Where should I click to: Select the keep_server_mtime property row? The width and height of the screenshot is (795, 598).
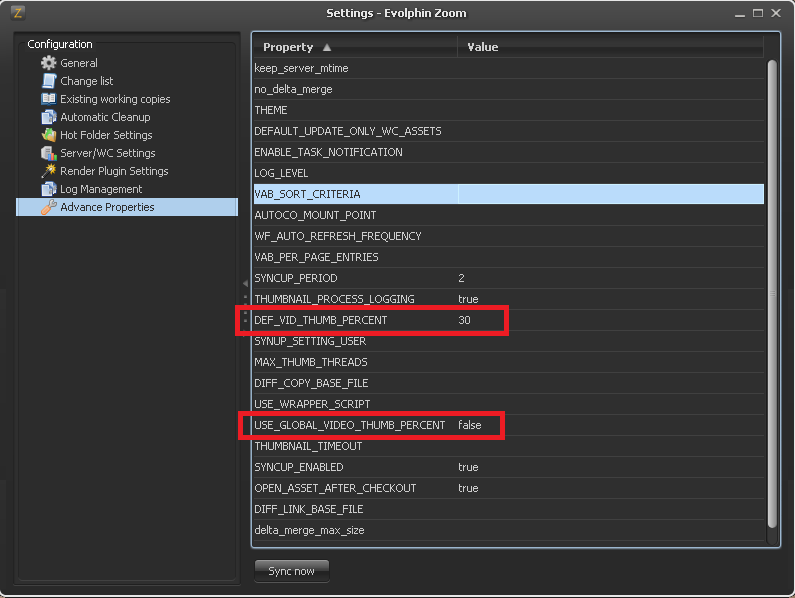pos(509,68)
